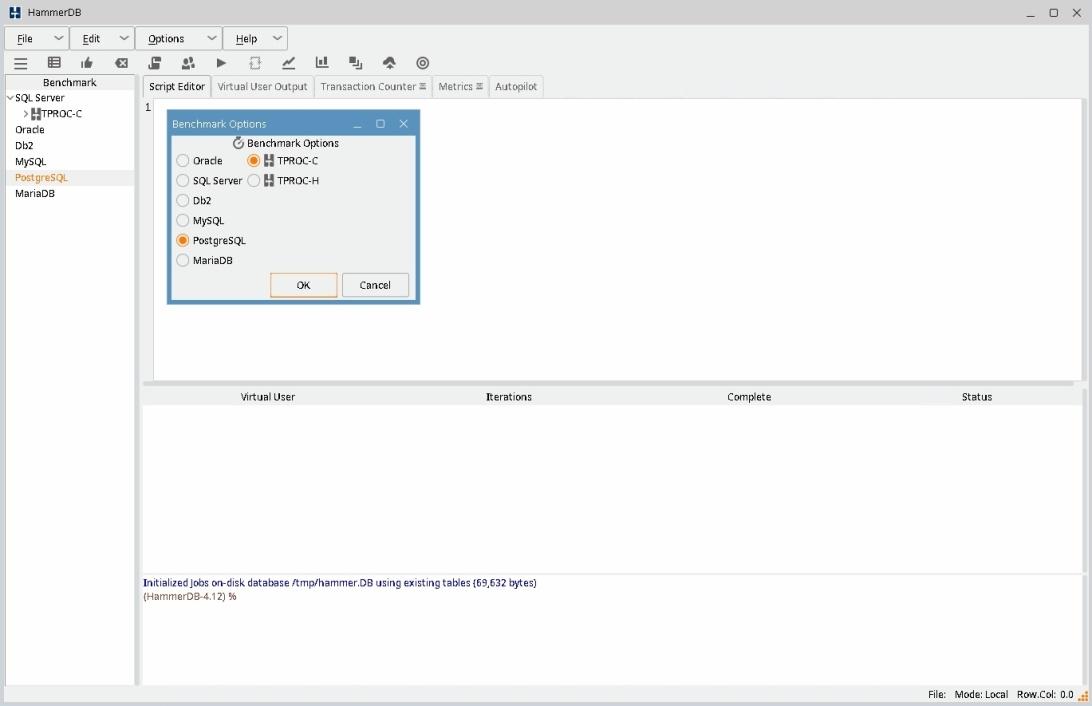Choose the TPROC-H benchmark radio option

[254, 181]
